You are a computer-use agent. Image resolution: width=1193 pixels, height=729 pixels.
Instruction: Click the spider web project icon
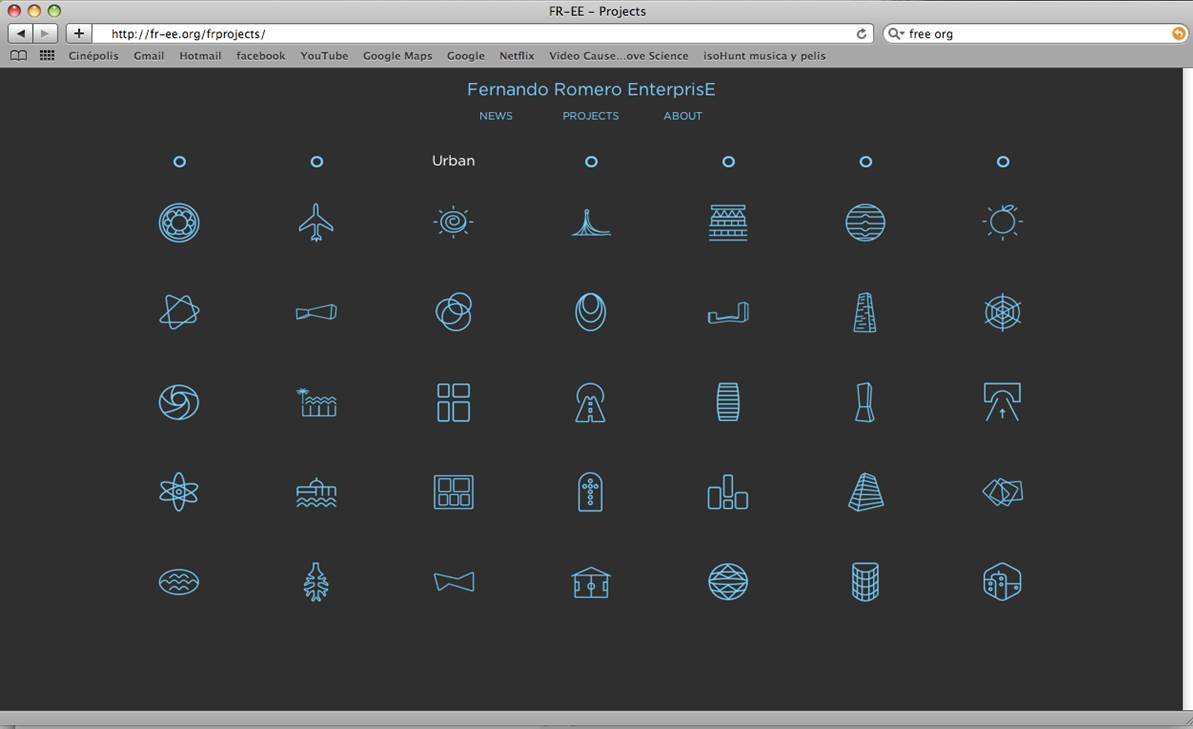click(1002, 313)
